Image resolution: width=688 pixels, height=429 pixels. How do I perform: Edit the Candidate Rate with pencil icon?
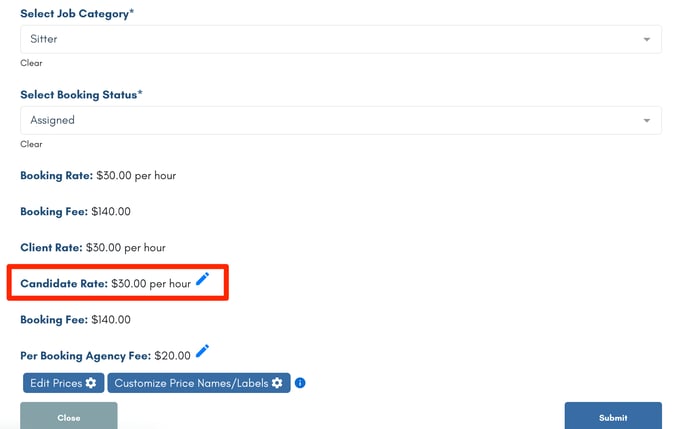[x=202, y=279]
